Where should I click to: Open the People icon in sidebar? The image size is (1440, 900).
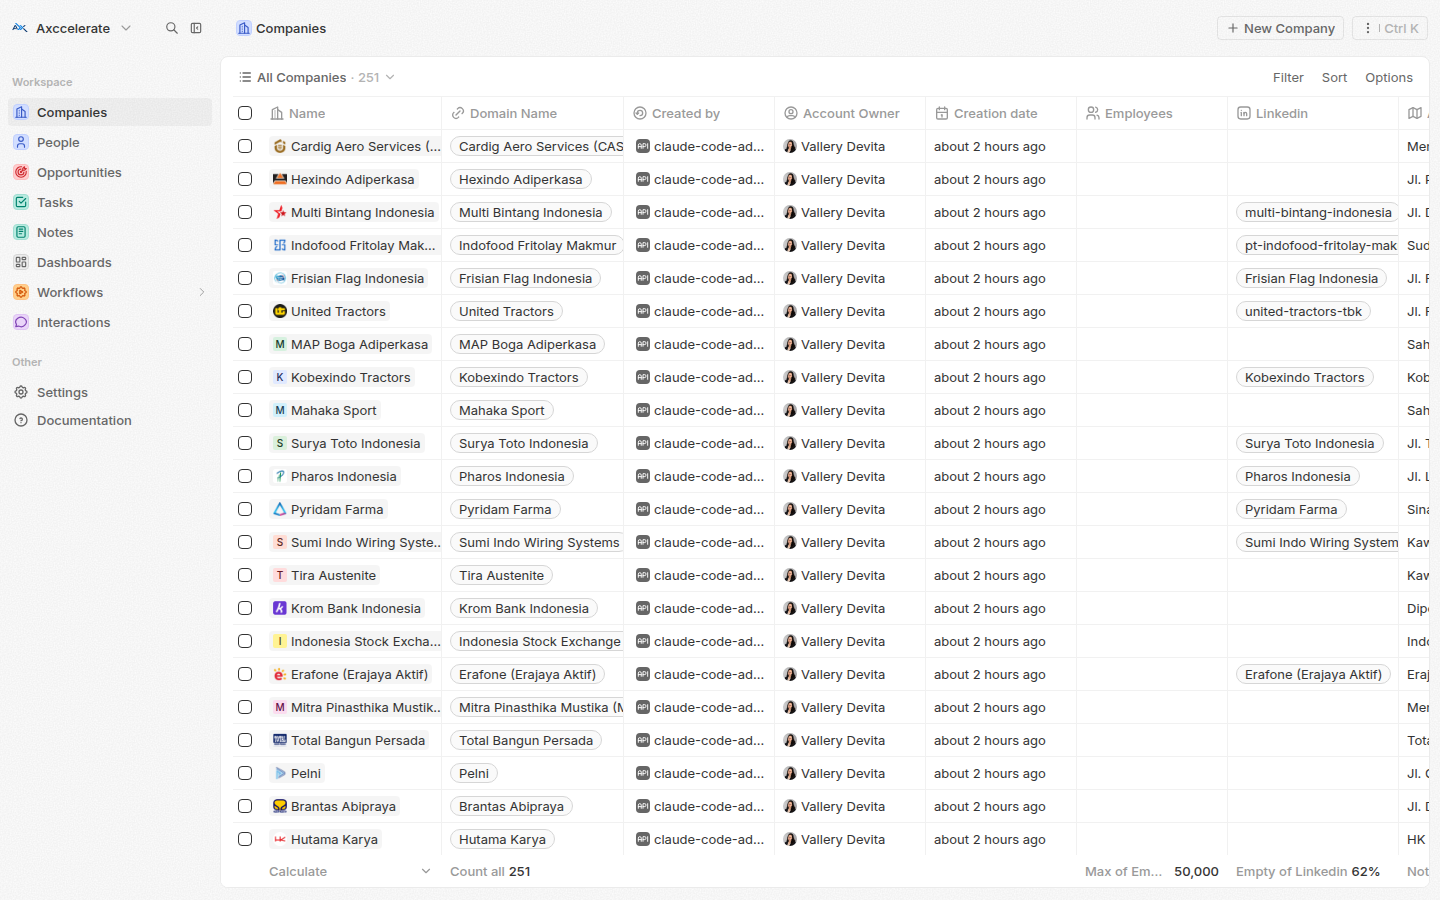coord(21,143)
